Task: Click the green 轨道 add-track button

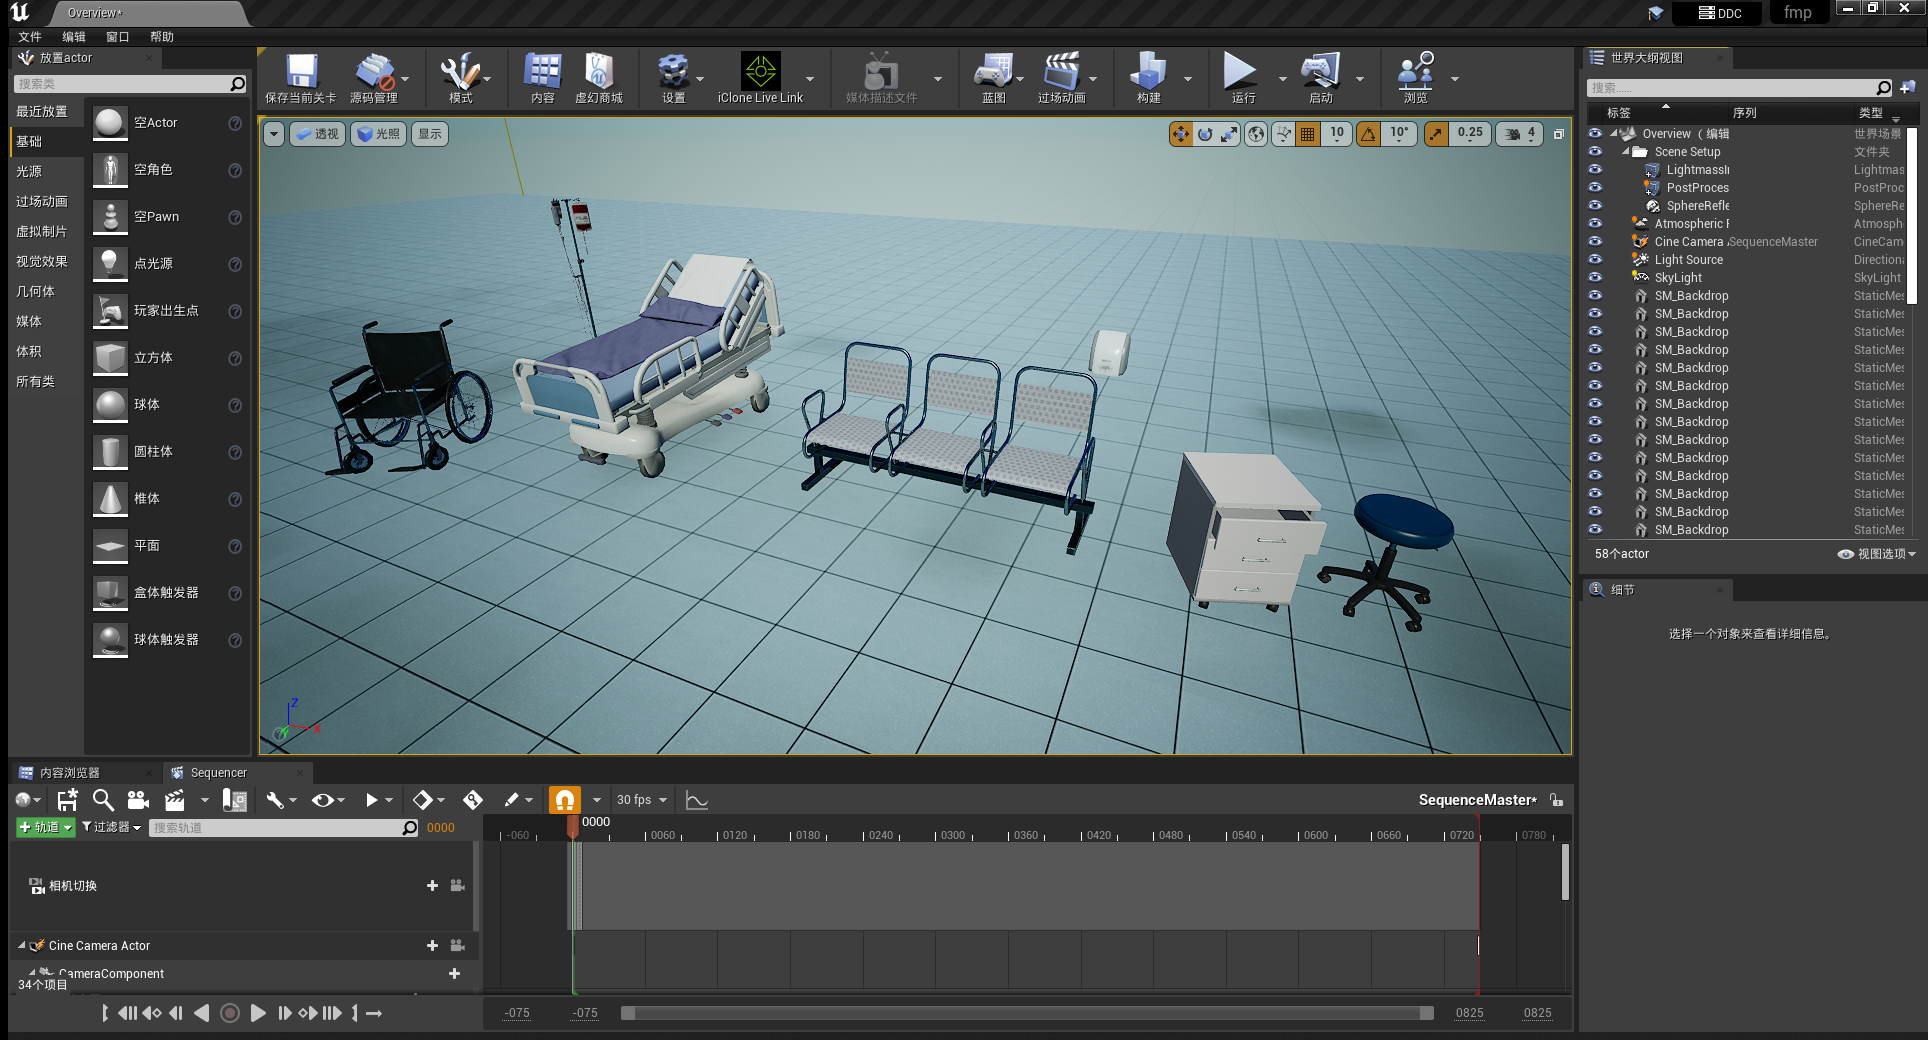Action: tap(45, 827)
